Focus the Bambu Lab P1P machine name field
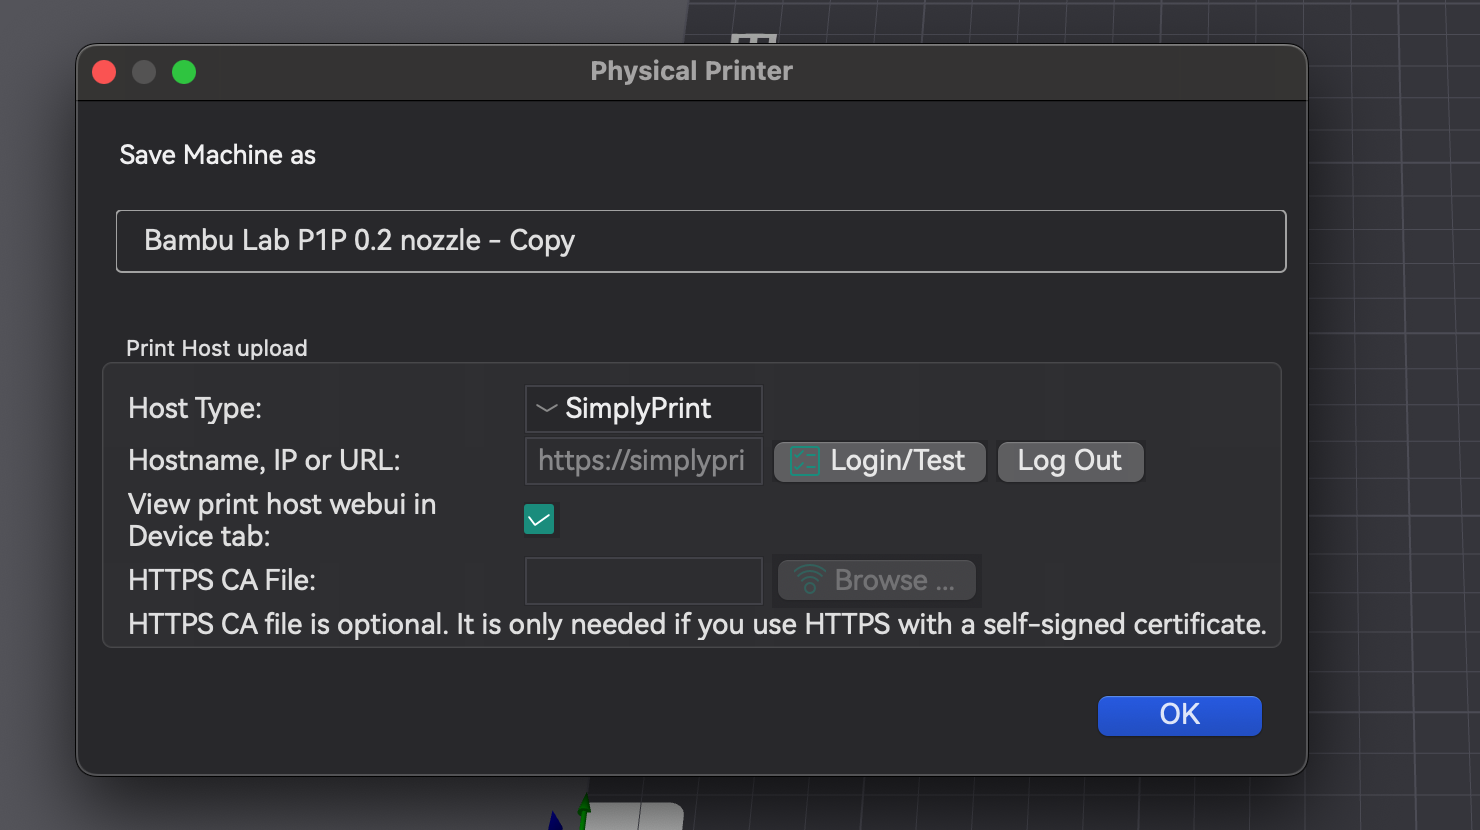1480x830 pixels. tap(701, 241)
